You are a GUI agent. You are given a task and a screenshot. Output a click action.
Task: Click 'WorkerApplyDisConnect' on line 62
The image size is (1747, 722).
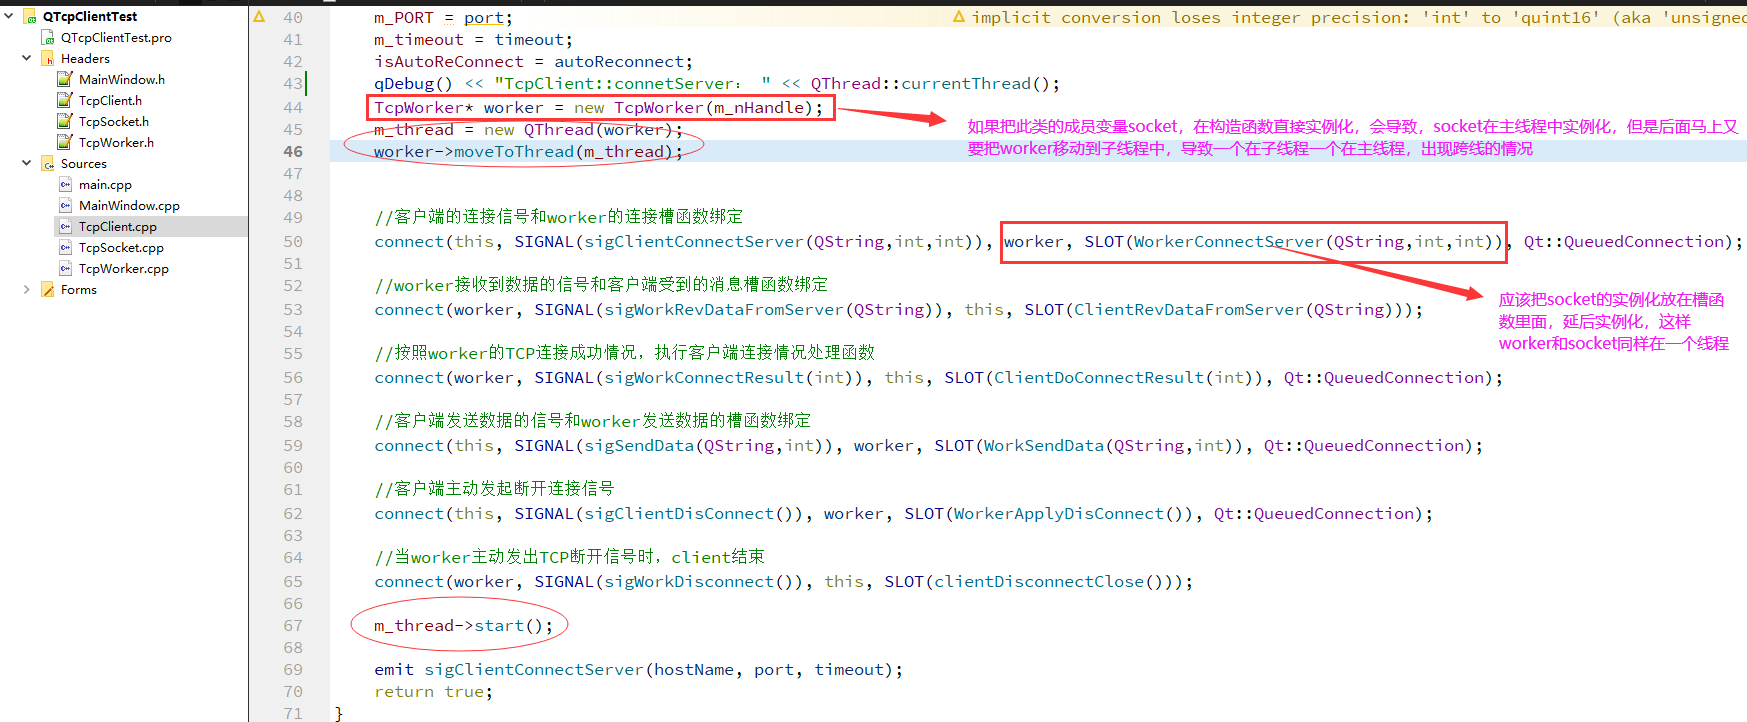pyautogui.click(x=1059, y=513)
